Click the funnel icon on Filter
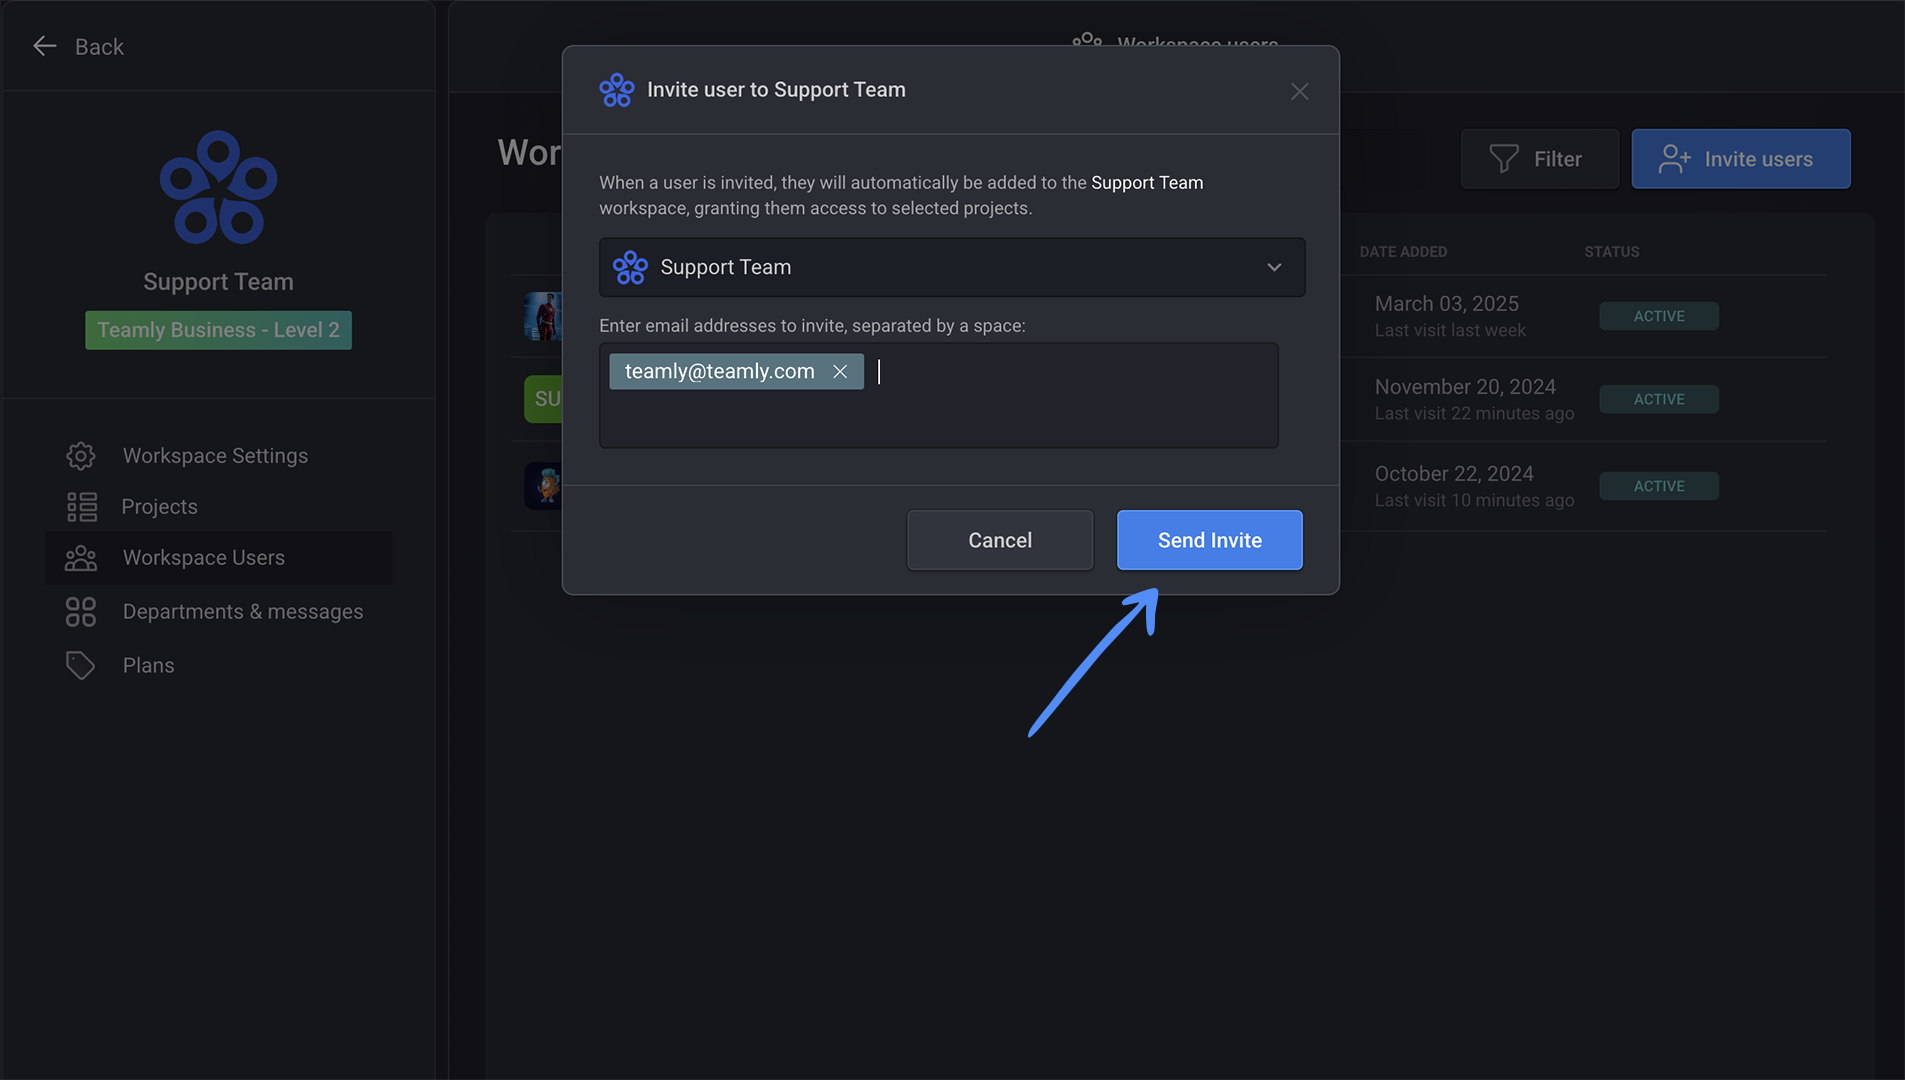The image size is (1905, 1080). tap(1504, 159)
